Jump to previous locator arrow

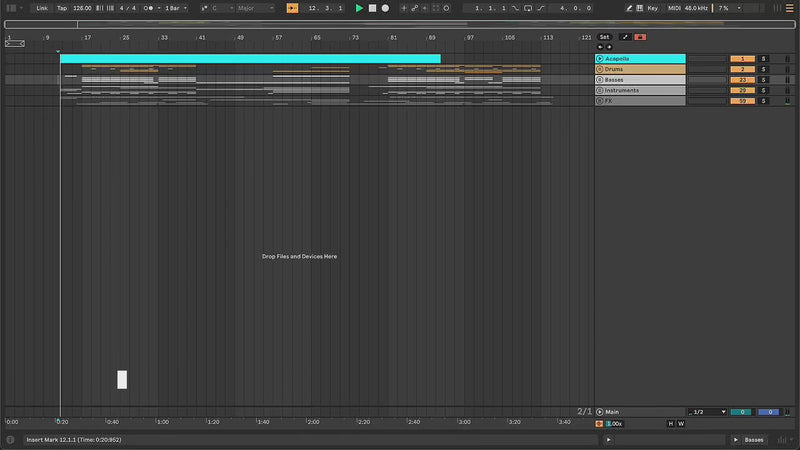click(x=600, y=47)
